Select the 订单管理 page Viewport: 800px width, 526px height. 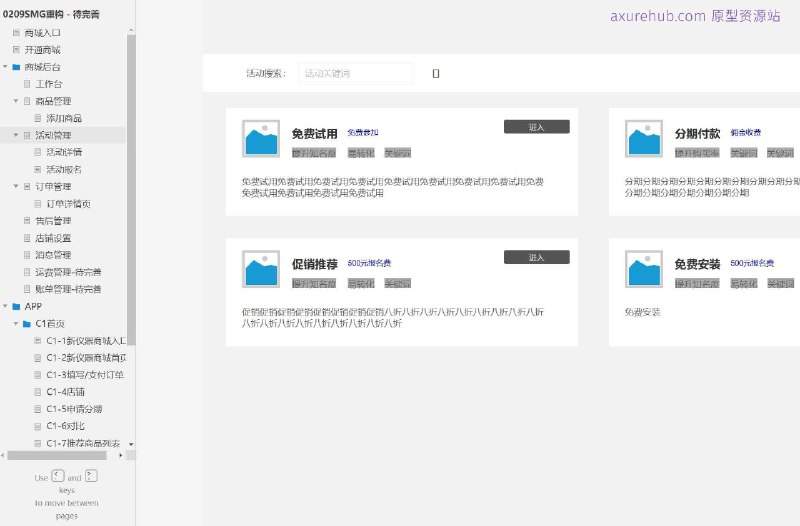(x=53, y=187)
